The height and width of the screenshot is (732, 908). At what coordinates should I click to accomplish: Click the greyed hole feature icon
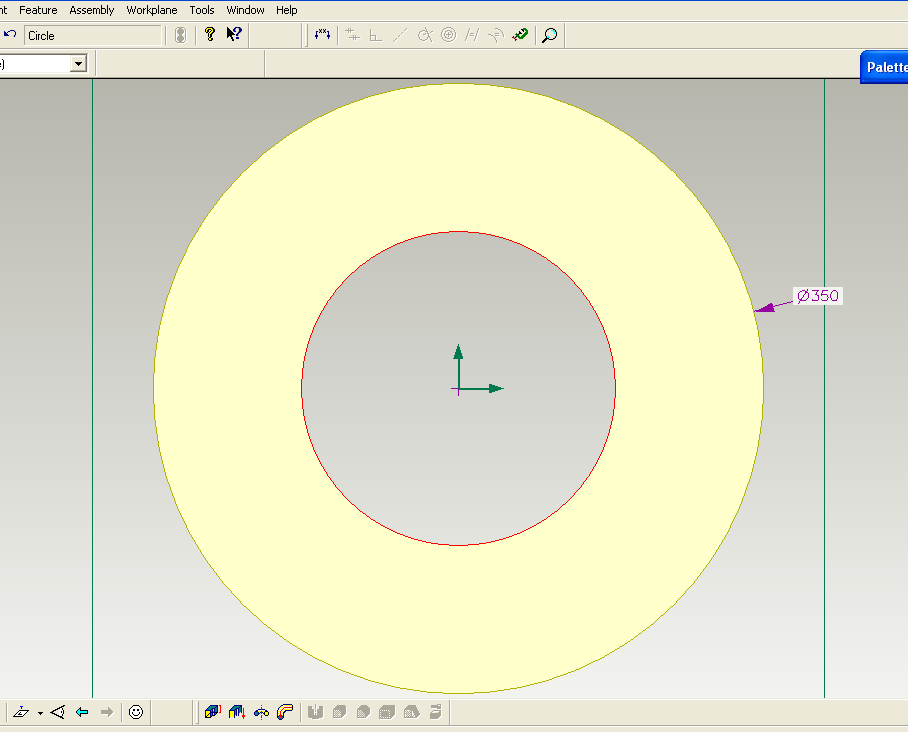tap(315, 712)
